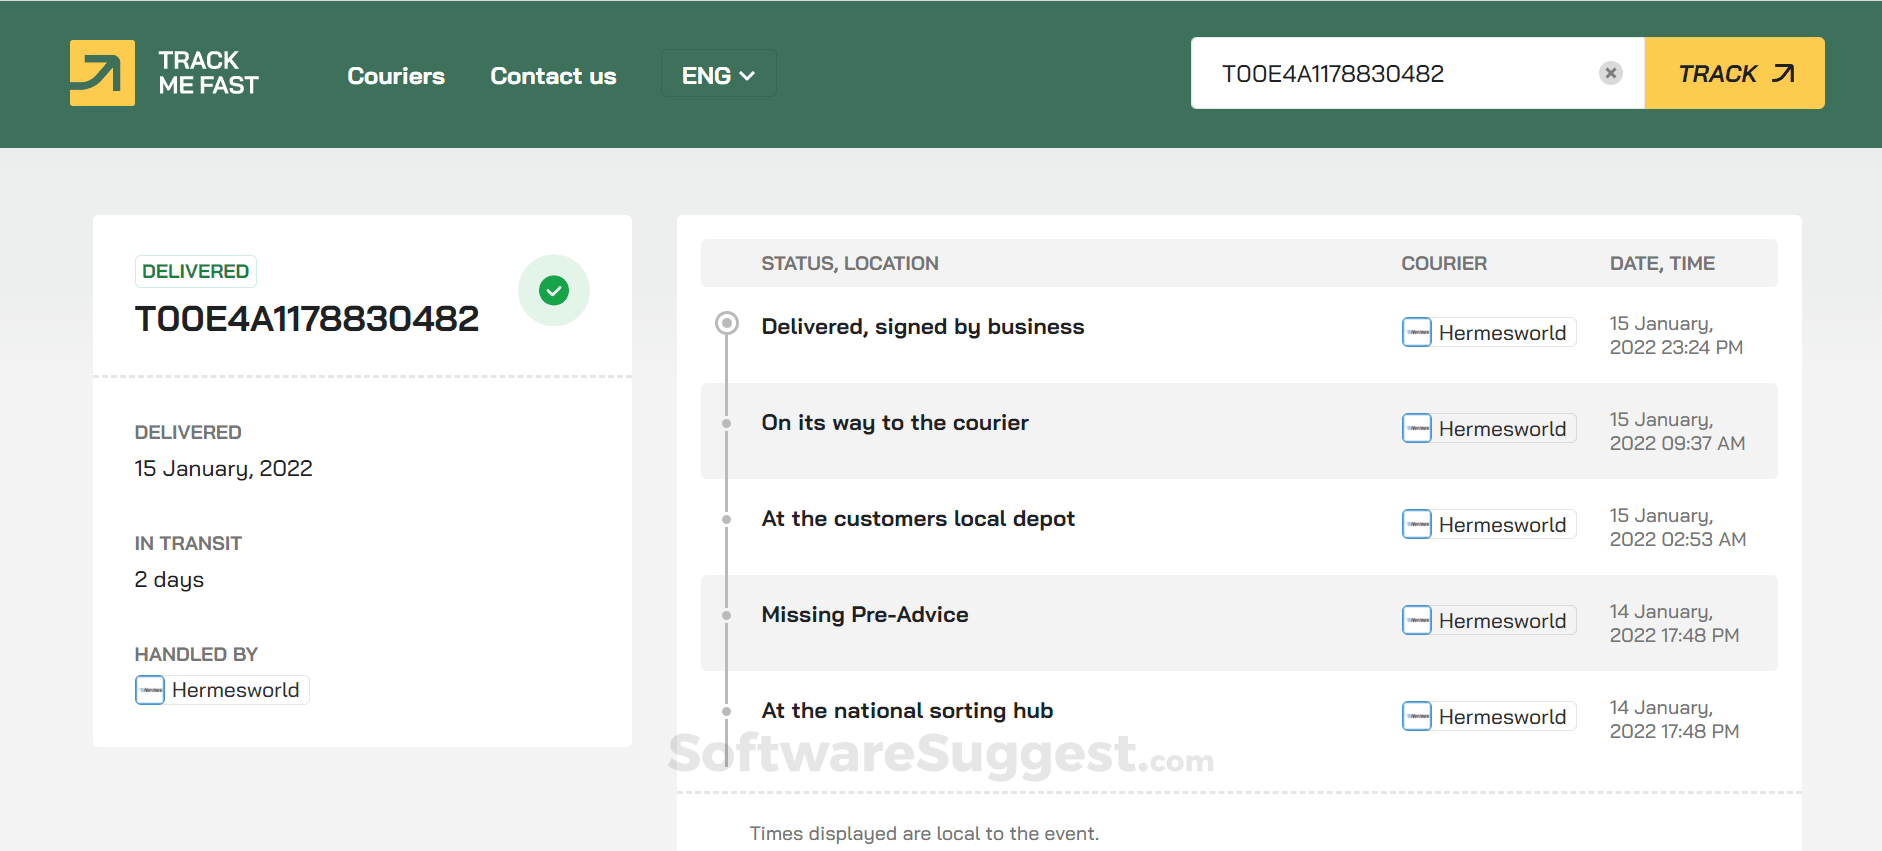Click the courier icon for On its way row
1882x851 pixels.
pyautogui.click(x=1416, y=428)
